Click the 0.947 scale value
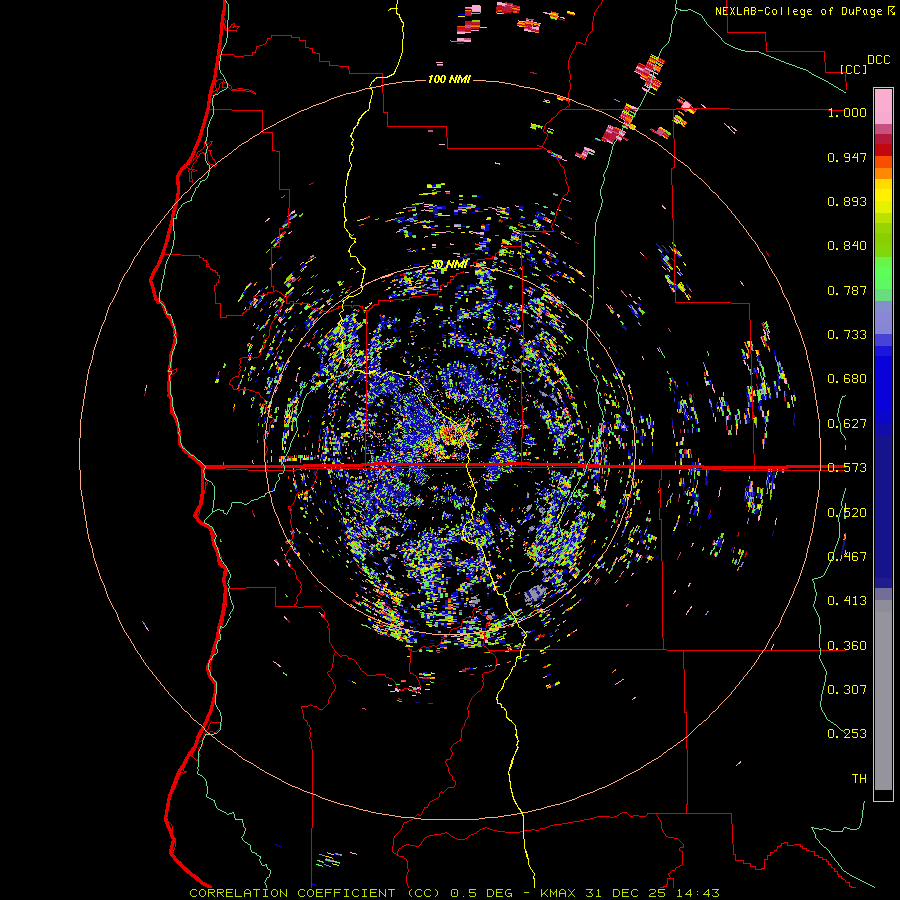 pyautogui.click(x=847, y=157)
